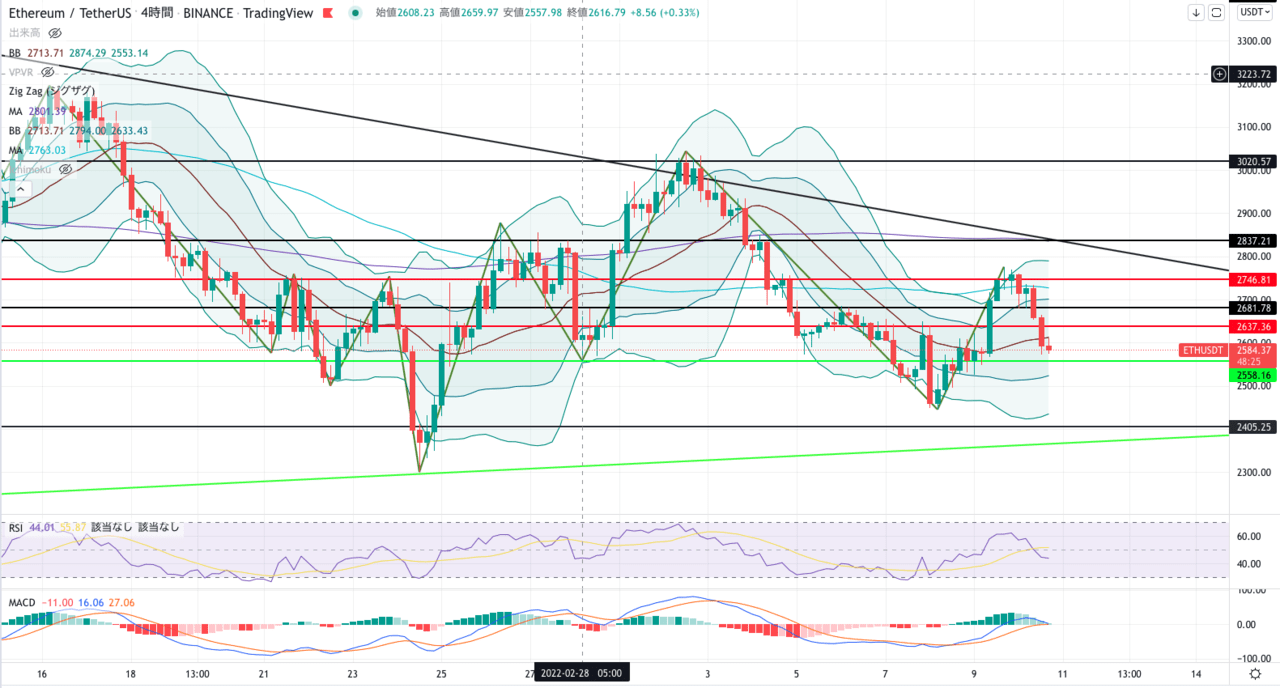Select the MA 2763.03 indicator legend
The height and width of the screenshot is (688, 1280).
coord(37,150)
